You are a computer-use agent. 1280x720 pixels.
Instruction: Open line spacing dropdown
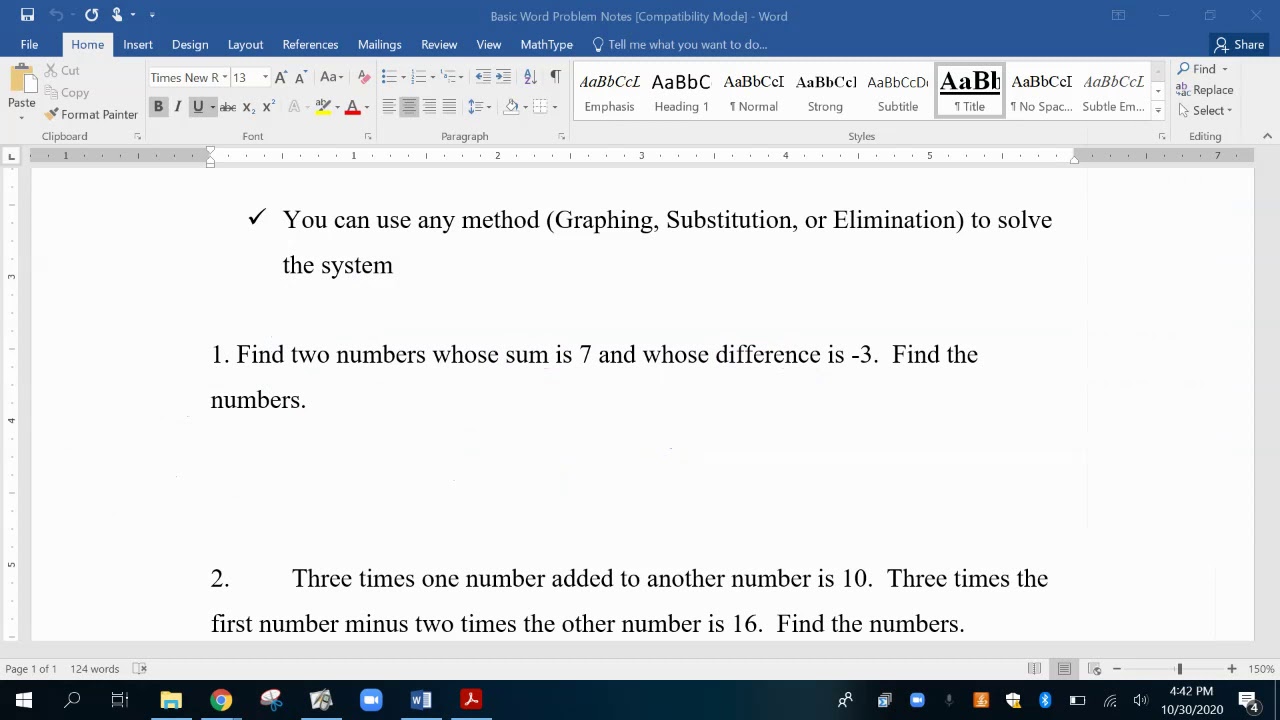pos(479,107)
